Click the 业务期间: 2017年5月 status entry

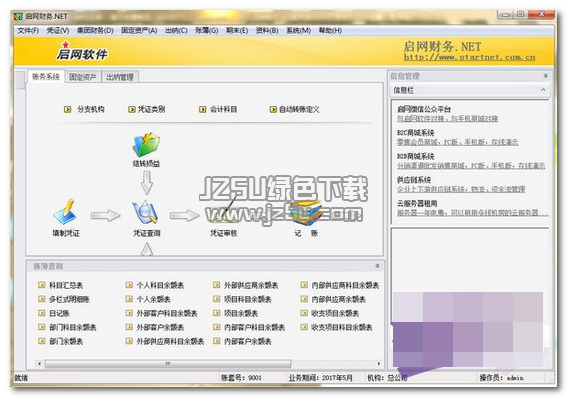[x=320, y=378]
